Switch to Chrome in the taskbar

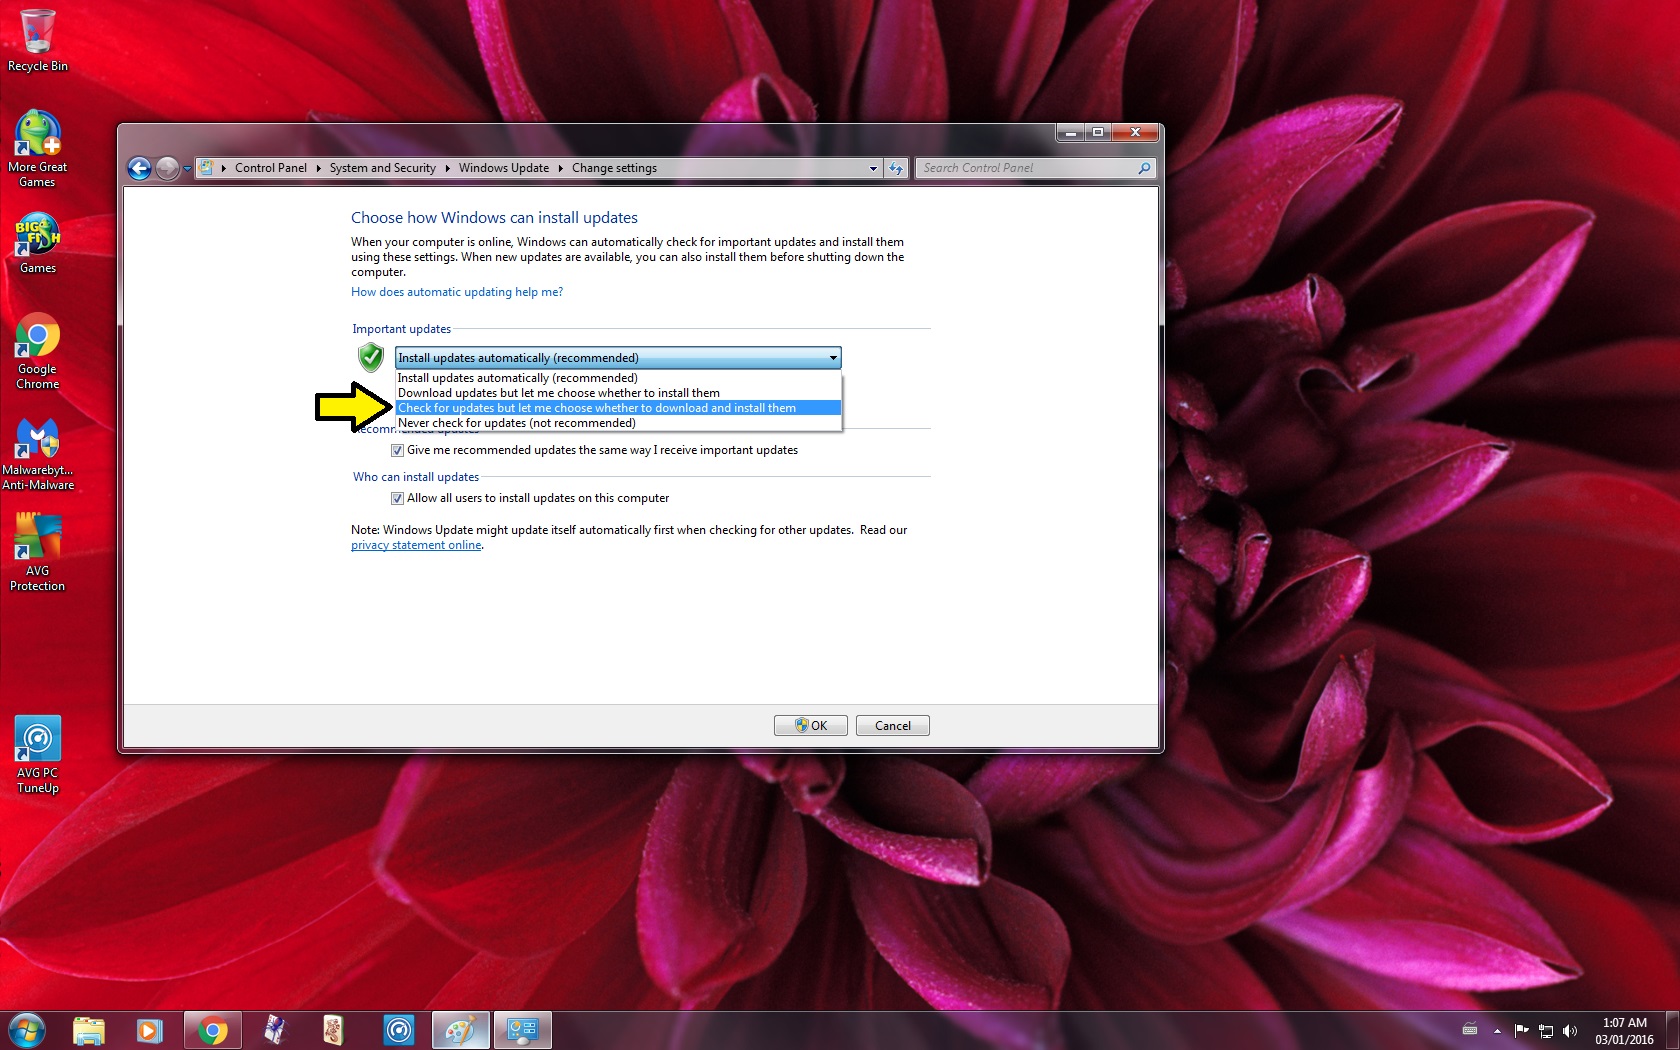(212, 1030)
